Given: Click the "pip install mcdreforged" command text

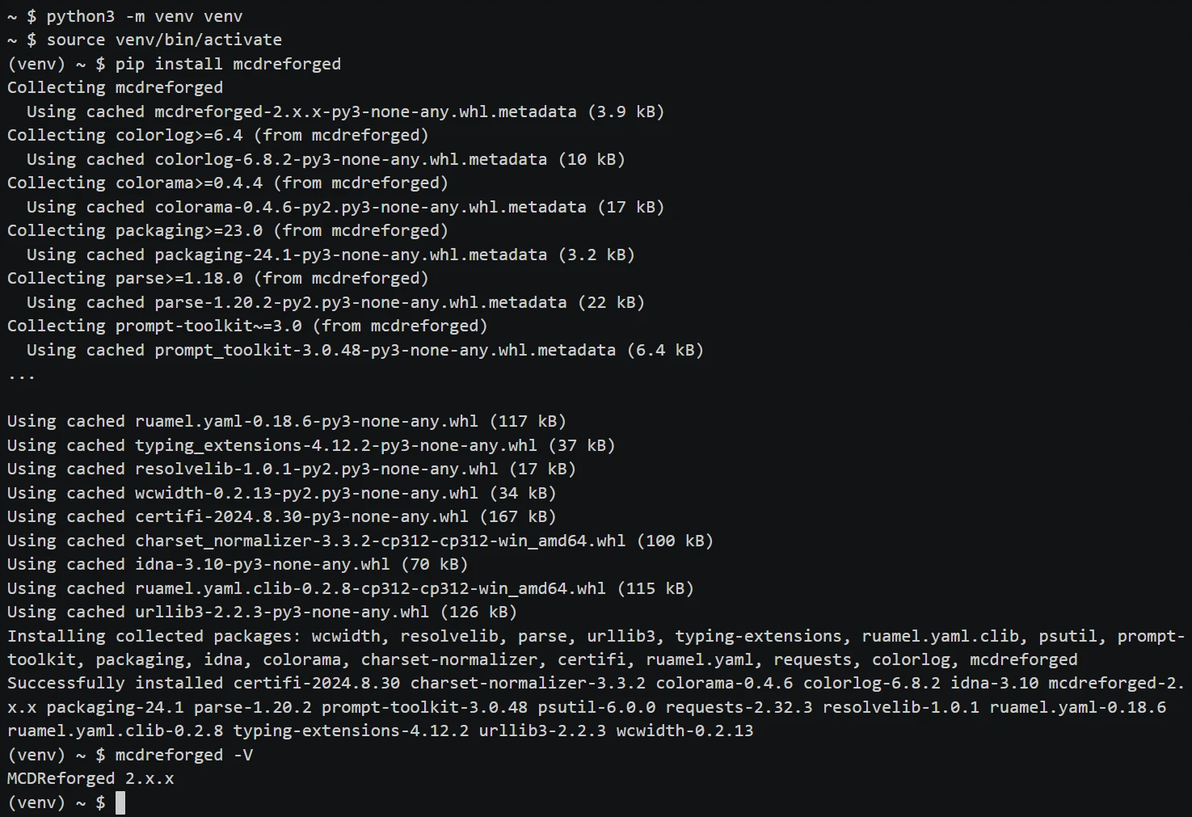Looking at the screenshot, I should coord(227,64).
